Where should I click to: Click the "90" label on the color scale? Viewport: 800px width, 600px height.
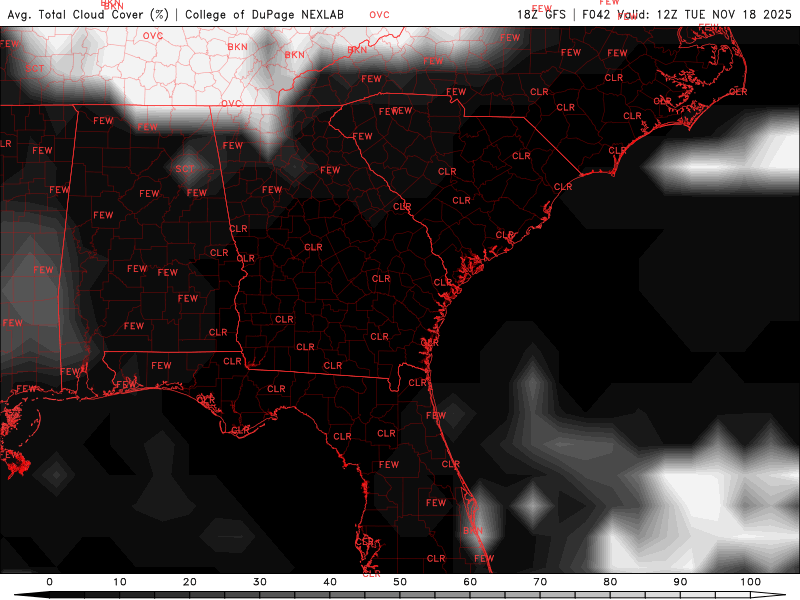point(680,582)
